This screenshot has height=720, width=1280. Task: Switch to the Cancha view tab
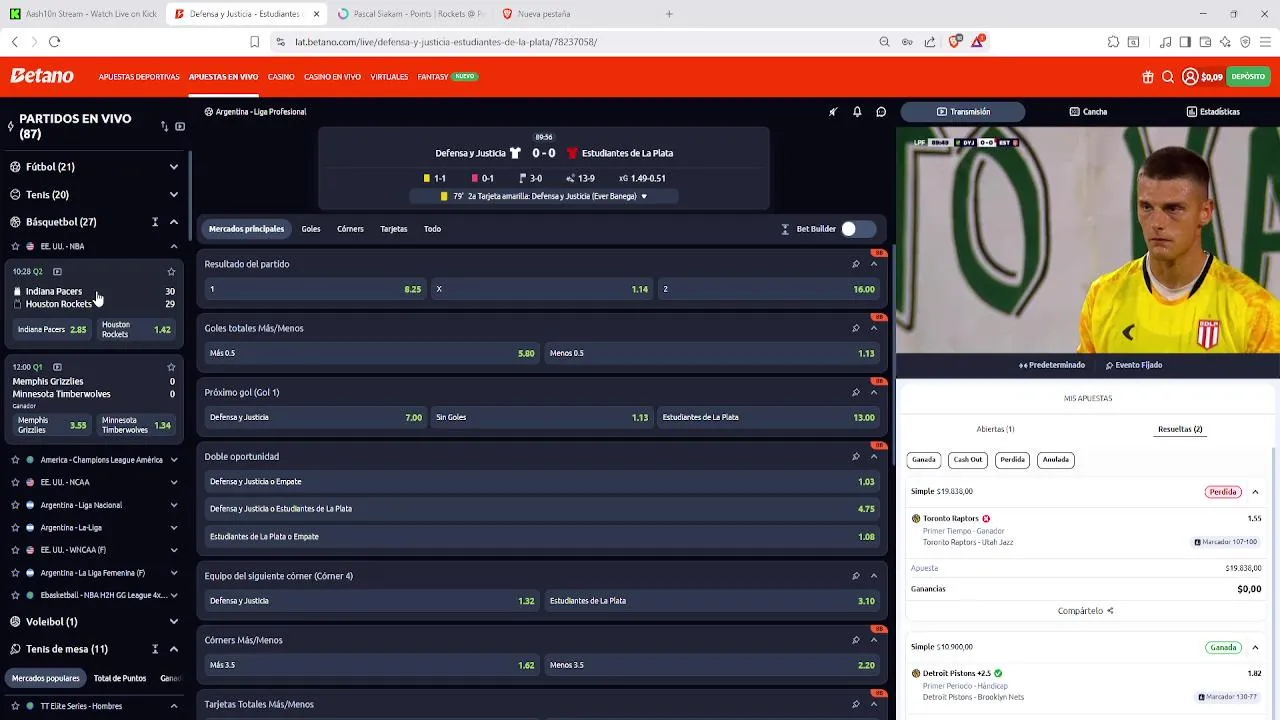(x=1088, y=112)
